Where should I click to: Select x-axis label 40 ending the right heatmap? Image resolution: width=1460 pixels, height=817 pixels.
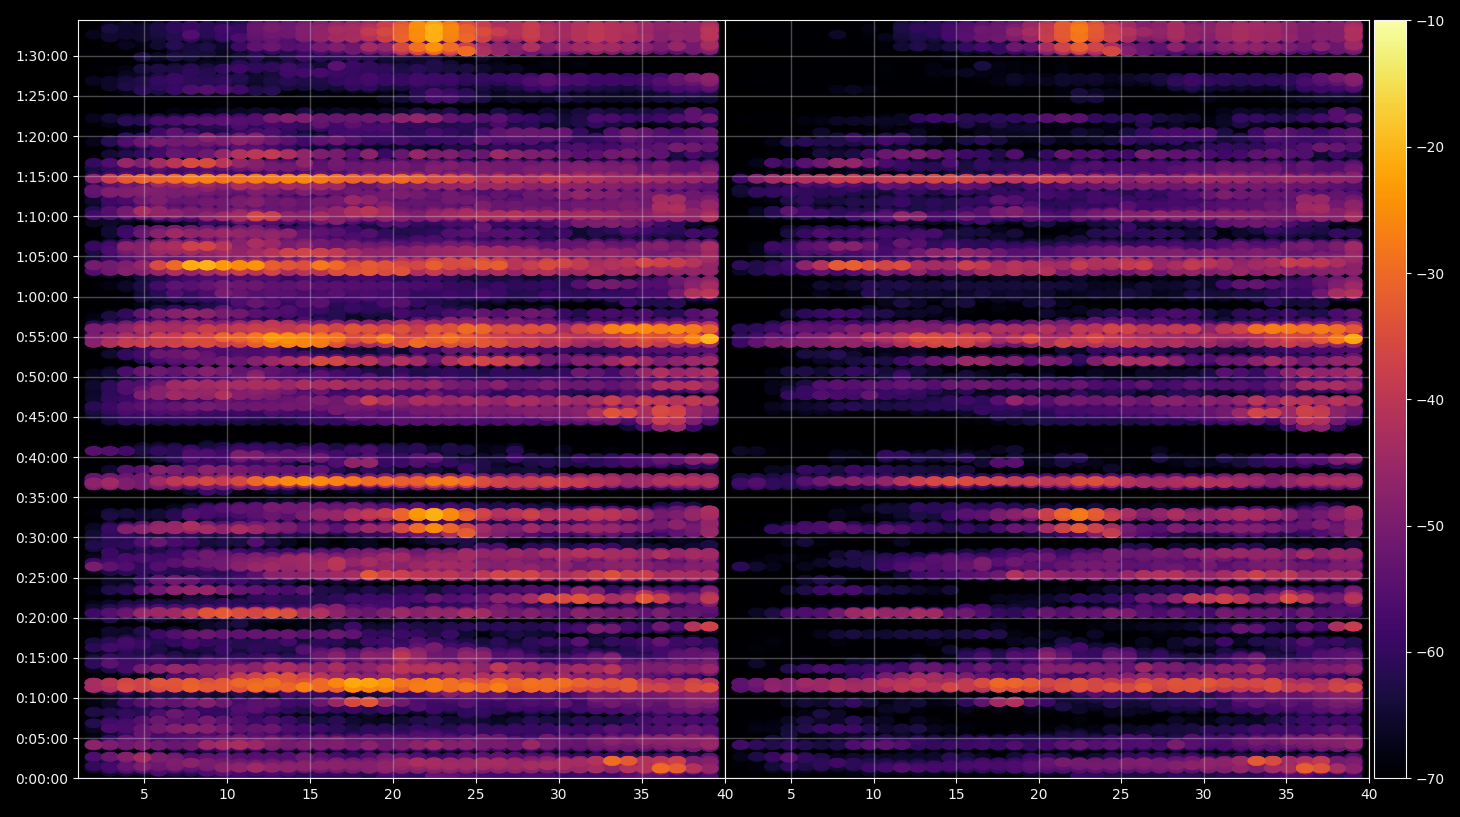click(x=1368, y=795)
